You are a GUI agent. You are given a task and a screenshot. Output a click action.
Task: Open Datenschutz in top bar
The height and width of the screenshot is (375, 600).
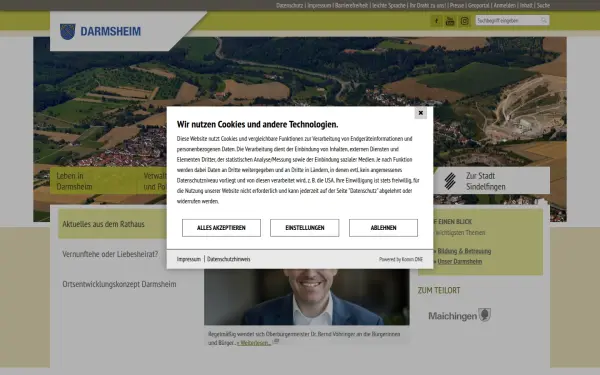click(x=289, y=5)
